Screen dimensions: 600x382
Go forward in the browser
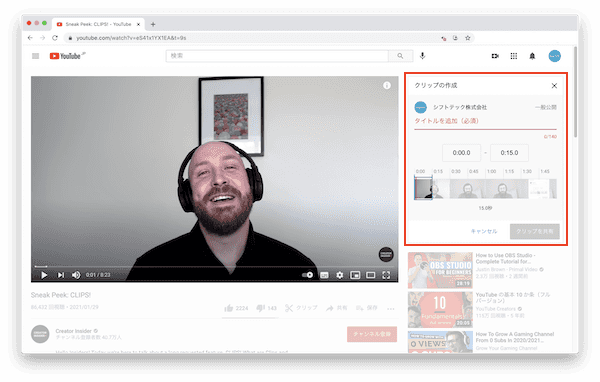(x=42, y=38)
